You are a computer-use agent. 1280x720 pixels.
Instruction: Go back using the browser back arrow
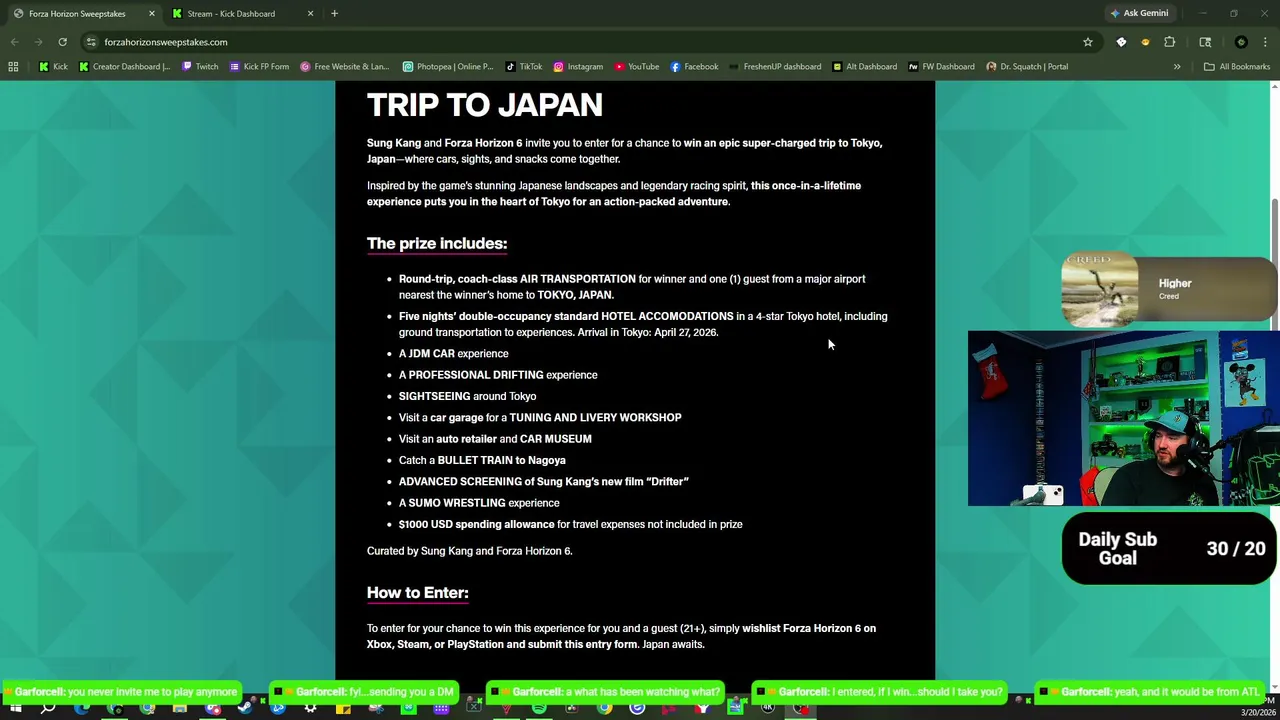click(x=14, y=42)
